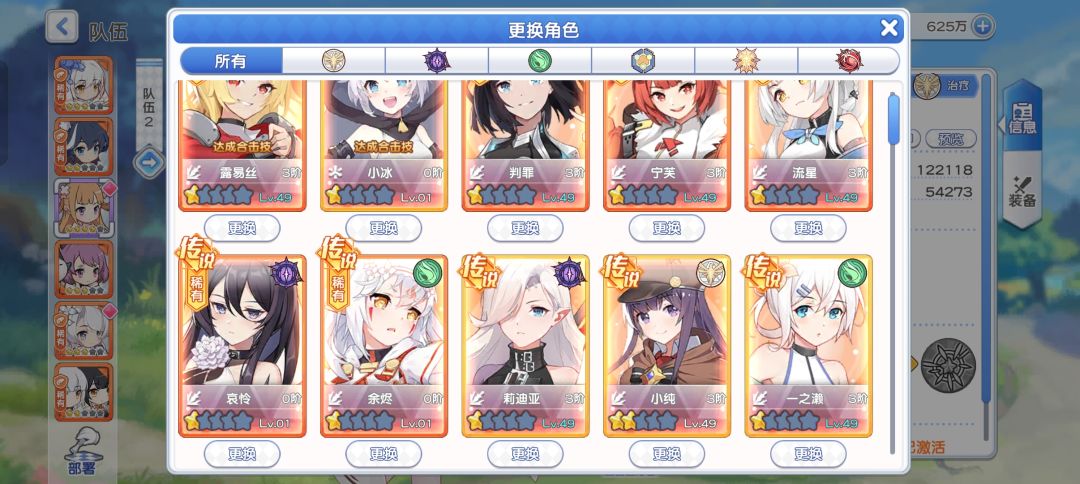
Task: Tap the plus icon next to 625万
Action: [x=983, y=27]
